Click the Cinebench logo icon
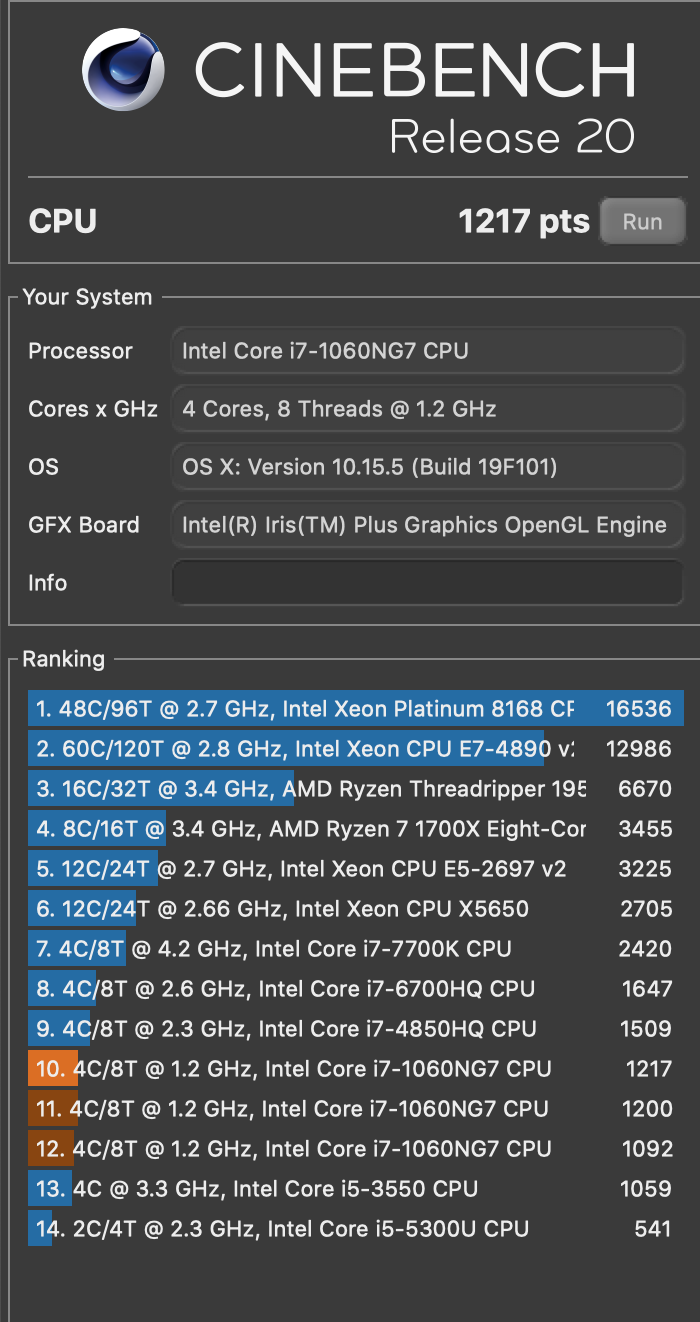The width and height of the screenshot is (700, 1322). 124,70
